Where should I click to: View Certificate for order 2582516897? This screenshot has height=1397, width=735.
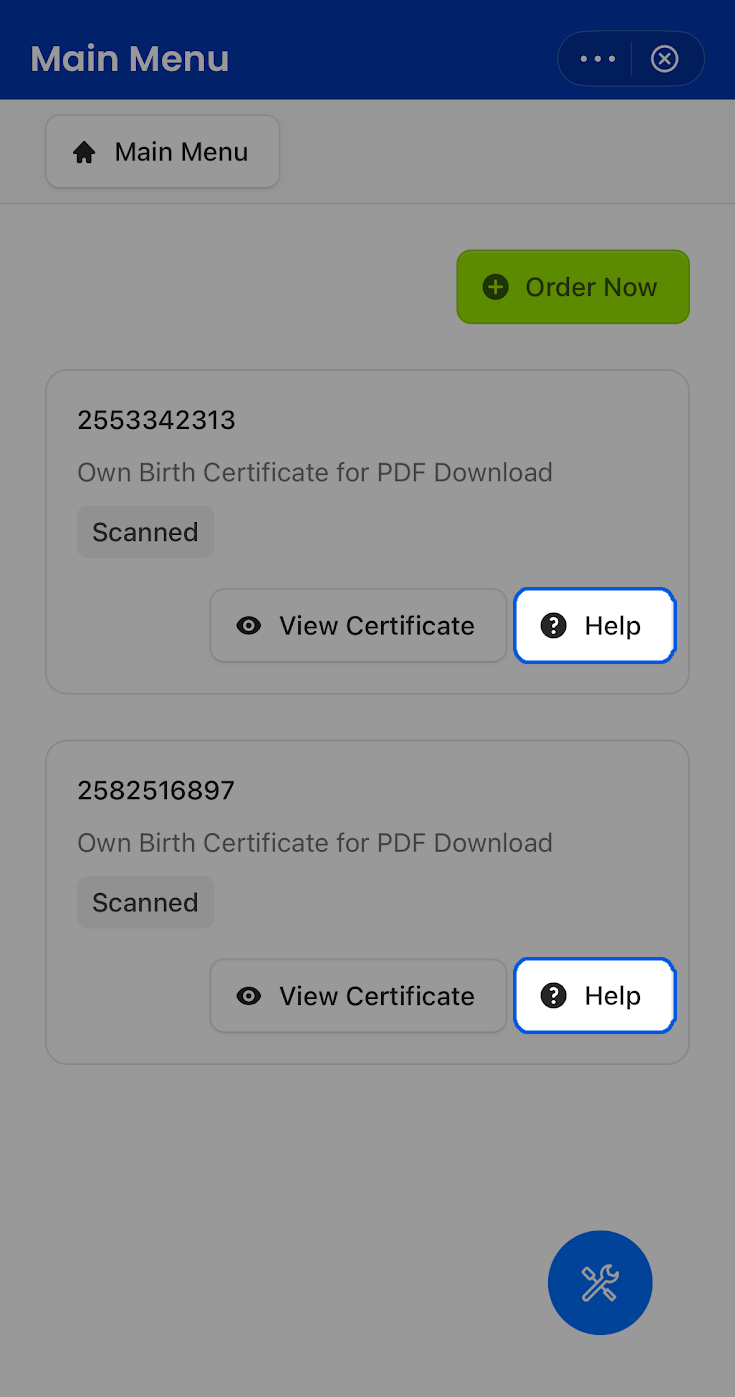(x=358, y=996)
